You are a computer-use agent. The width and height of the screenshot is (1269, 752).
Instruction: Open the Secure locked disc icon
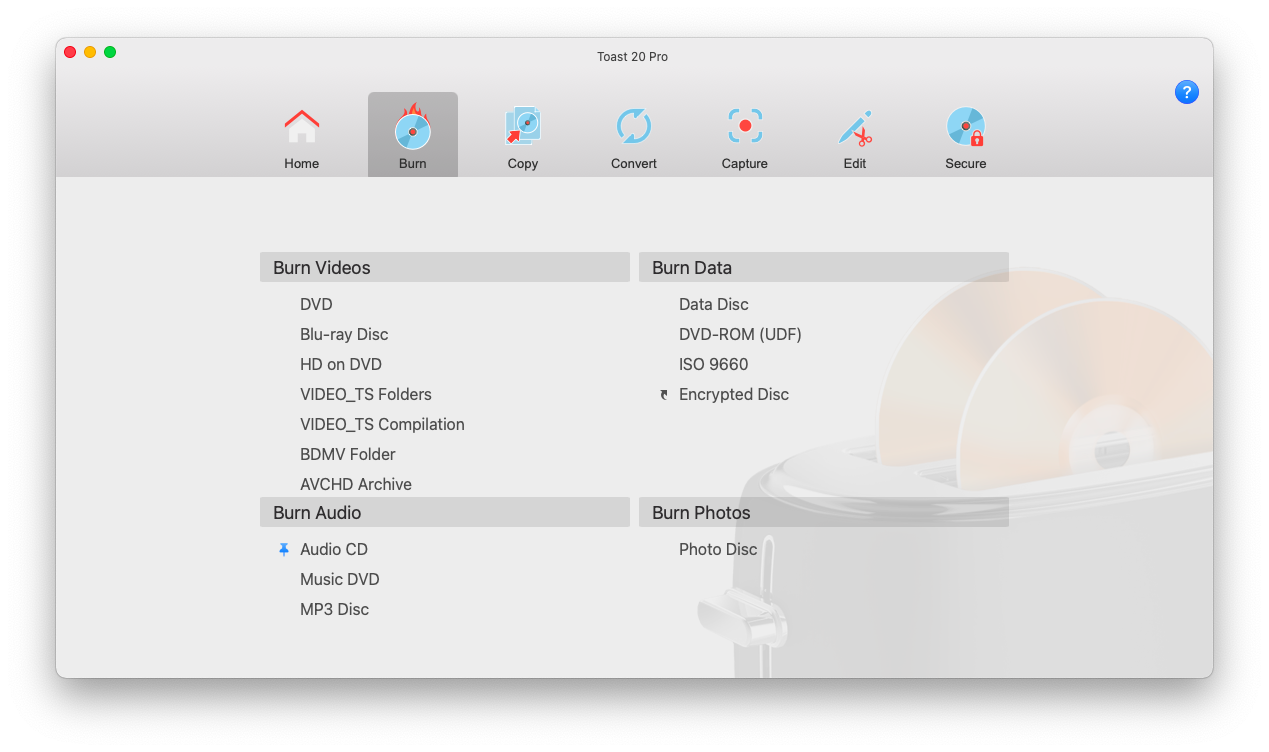click(966, 127)
